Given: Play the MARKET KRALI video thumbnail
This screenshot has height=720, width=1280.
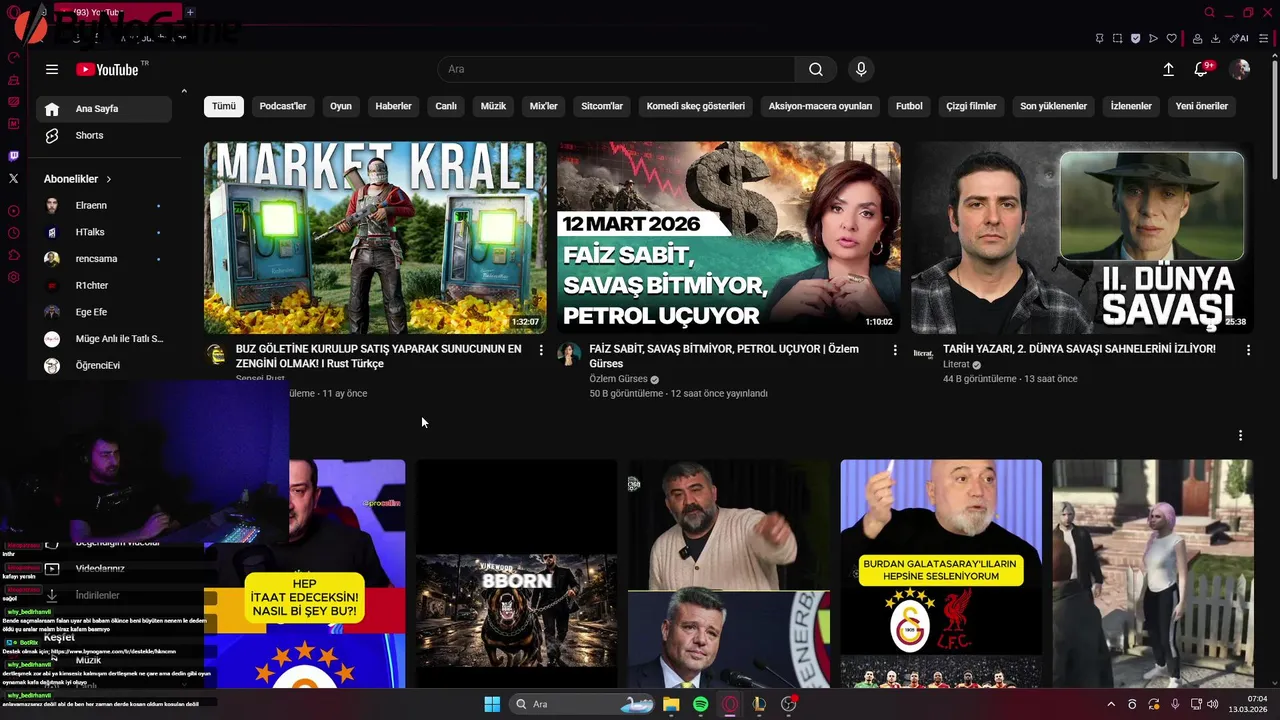Looking at the screenshot, I should (375, 237).
